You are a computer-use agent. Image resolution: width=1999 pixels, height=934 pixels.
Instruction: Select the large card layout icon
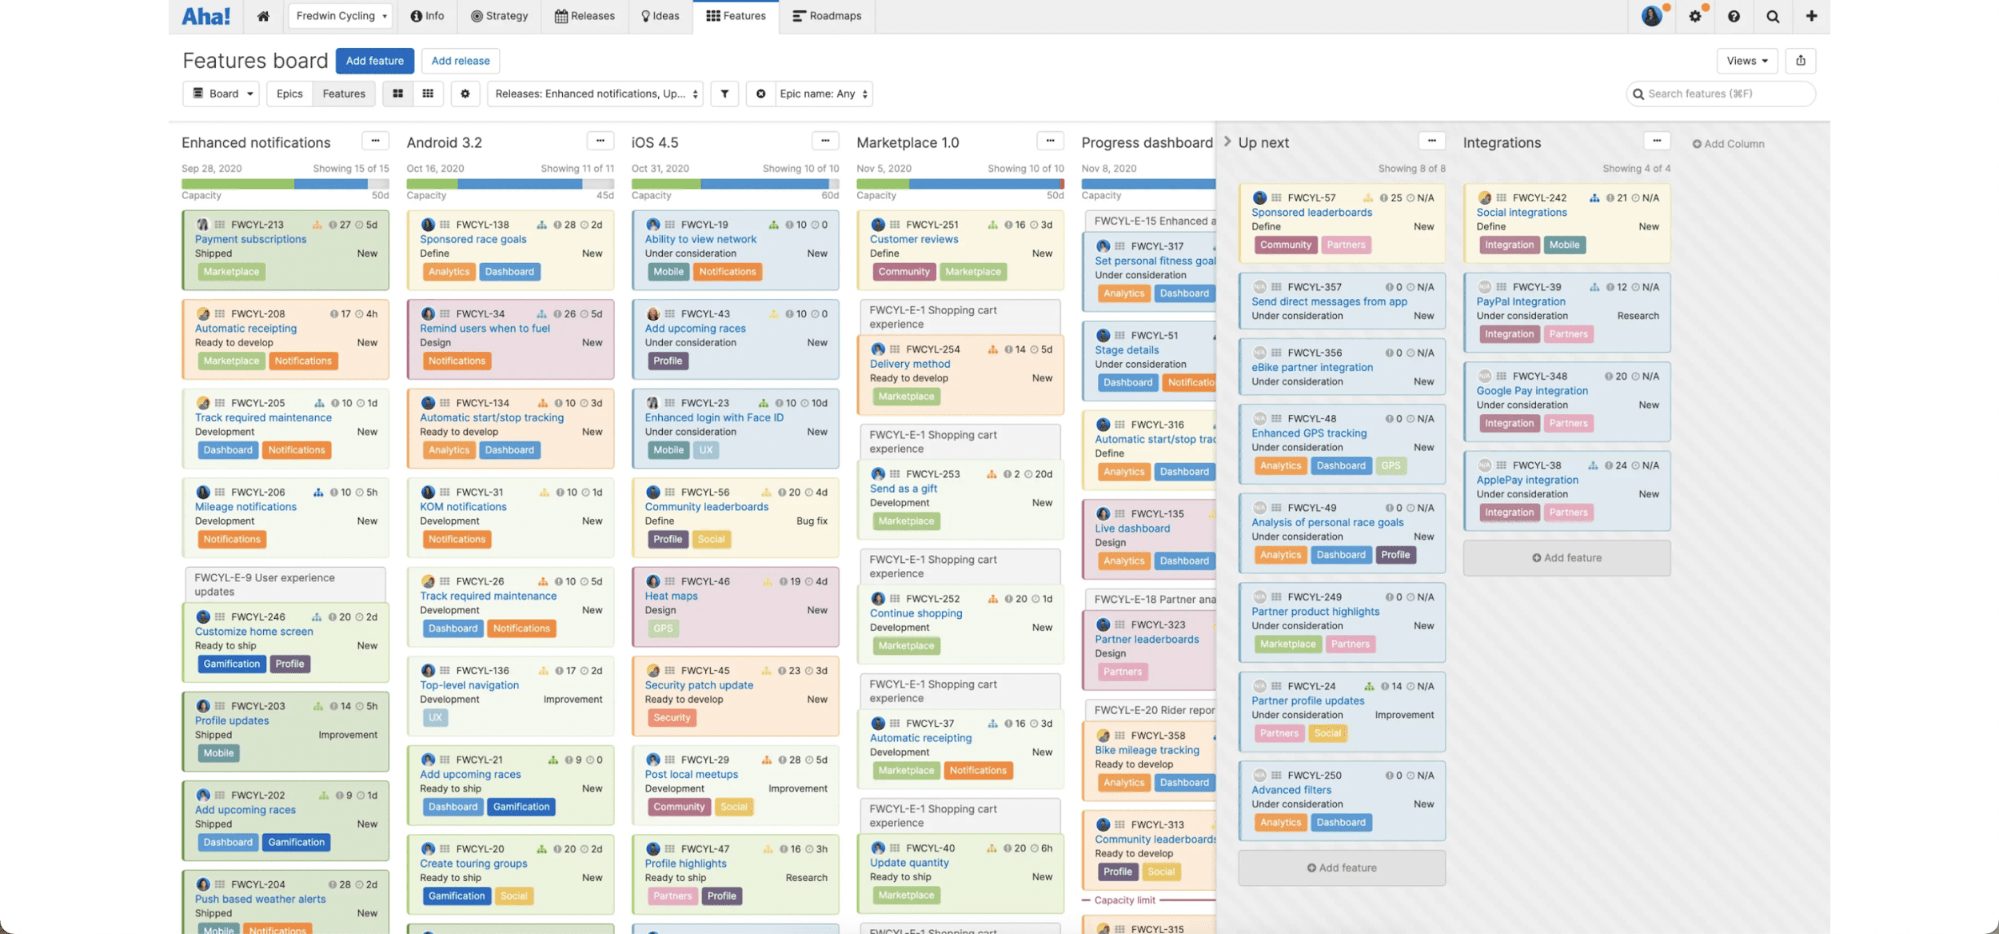(x=396, y=93)
